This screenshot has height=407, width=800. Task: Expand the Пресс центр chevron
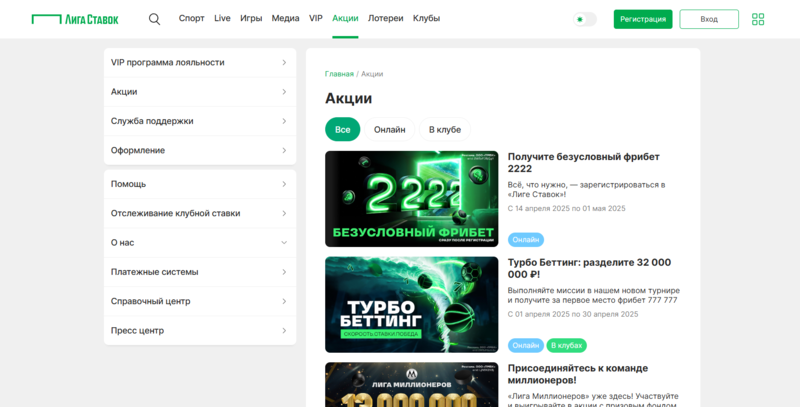[x=284, y=330]
